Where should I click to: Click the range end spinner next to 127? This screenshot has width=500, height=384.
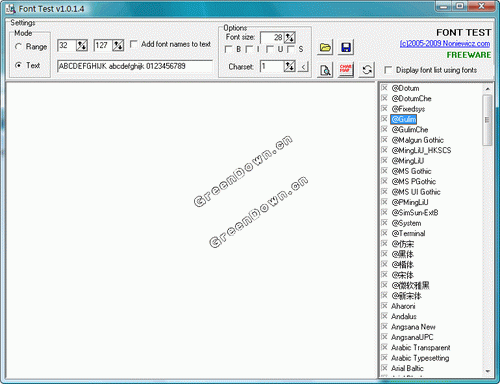(x=118, y=45)
